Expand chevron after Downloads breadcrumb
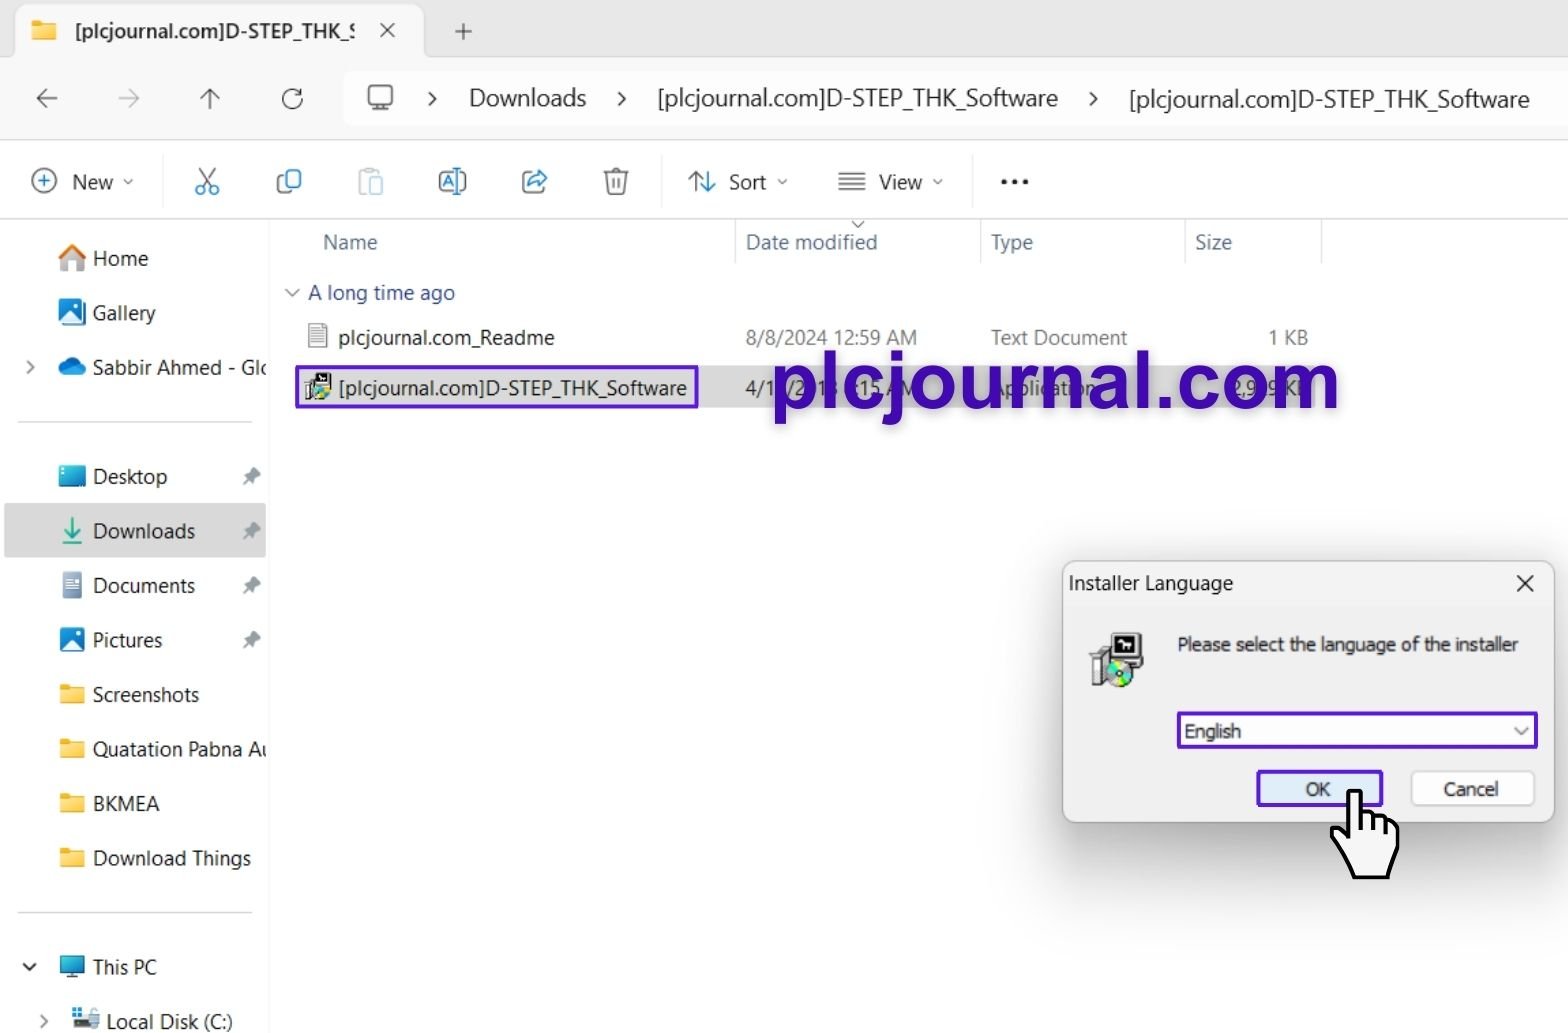The image size is (1568, 1033). point(622,98)
